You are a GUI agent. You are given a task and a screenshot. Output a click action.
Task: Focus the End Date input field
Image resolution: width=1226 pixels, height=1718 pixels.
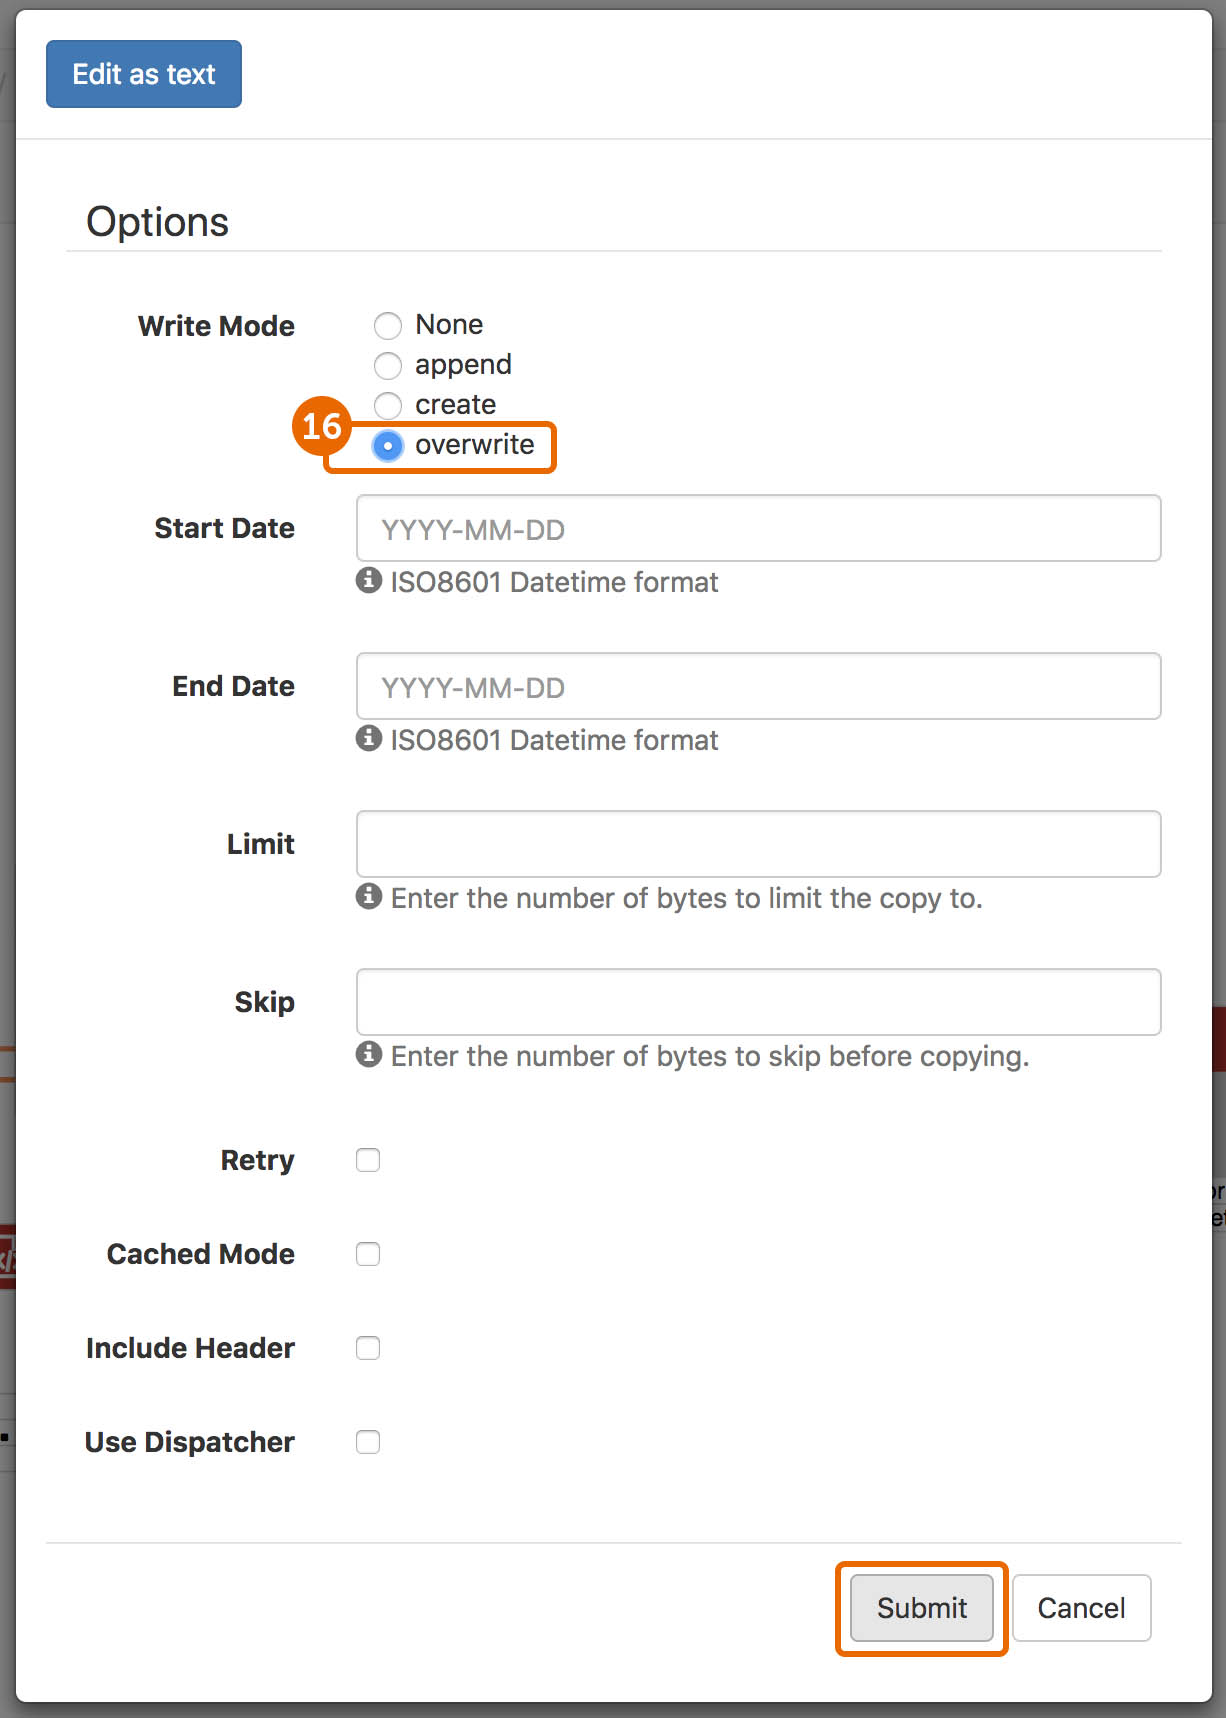pos(758,686)
